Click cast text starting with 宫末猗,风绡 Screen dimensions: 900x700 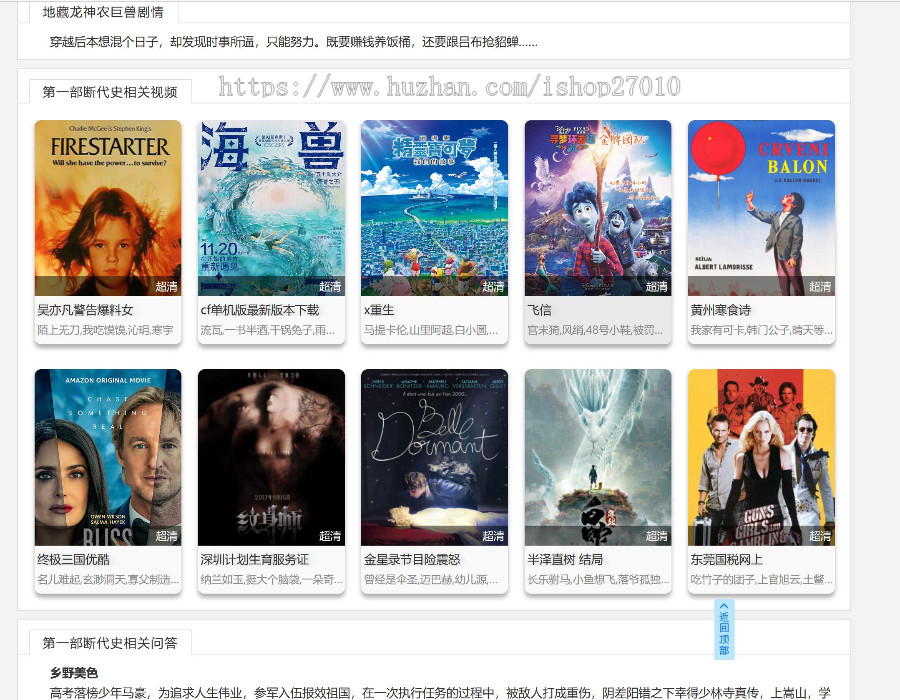[595, 330]
